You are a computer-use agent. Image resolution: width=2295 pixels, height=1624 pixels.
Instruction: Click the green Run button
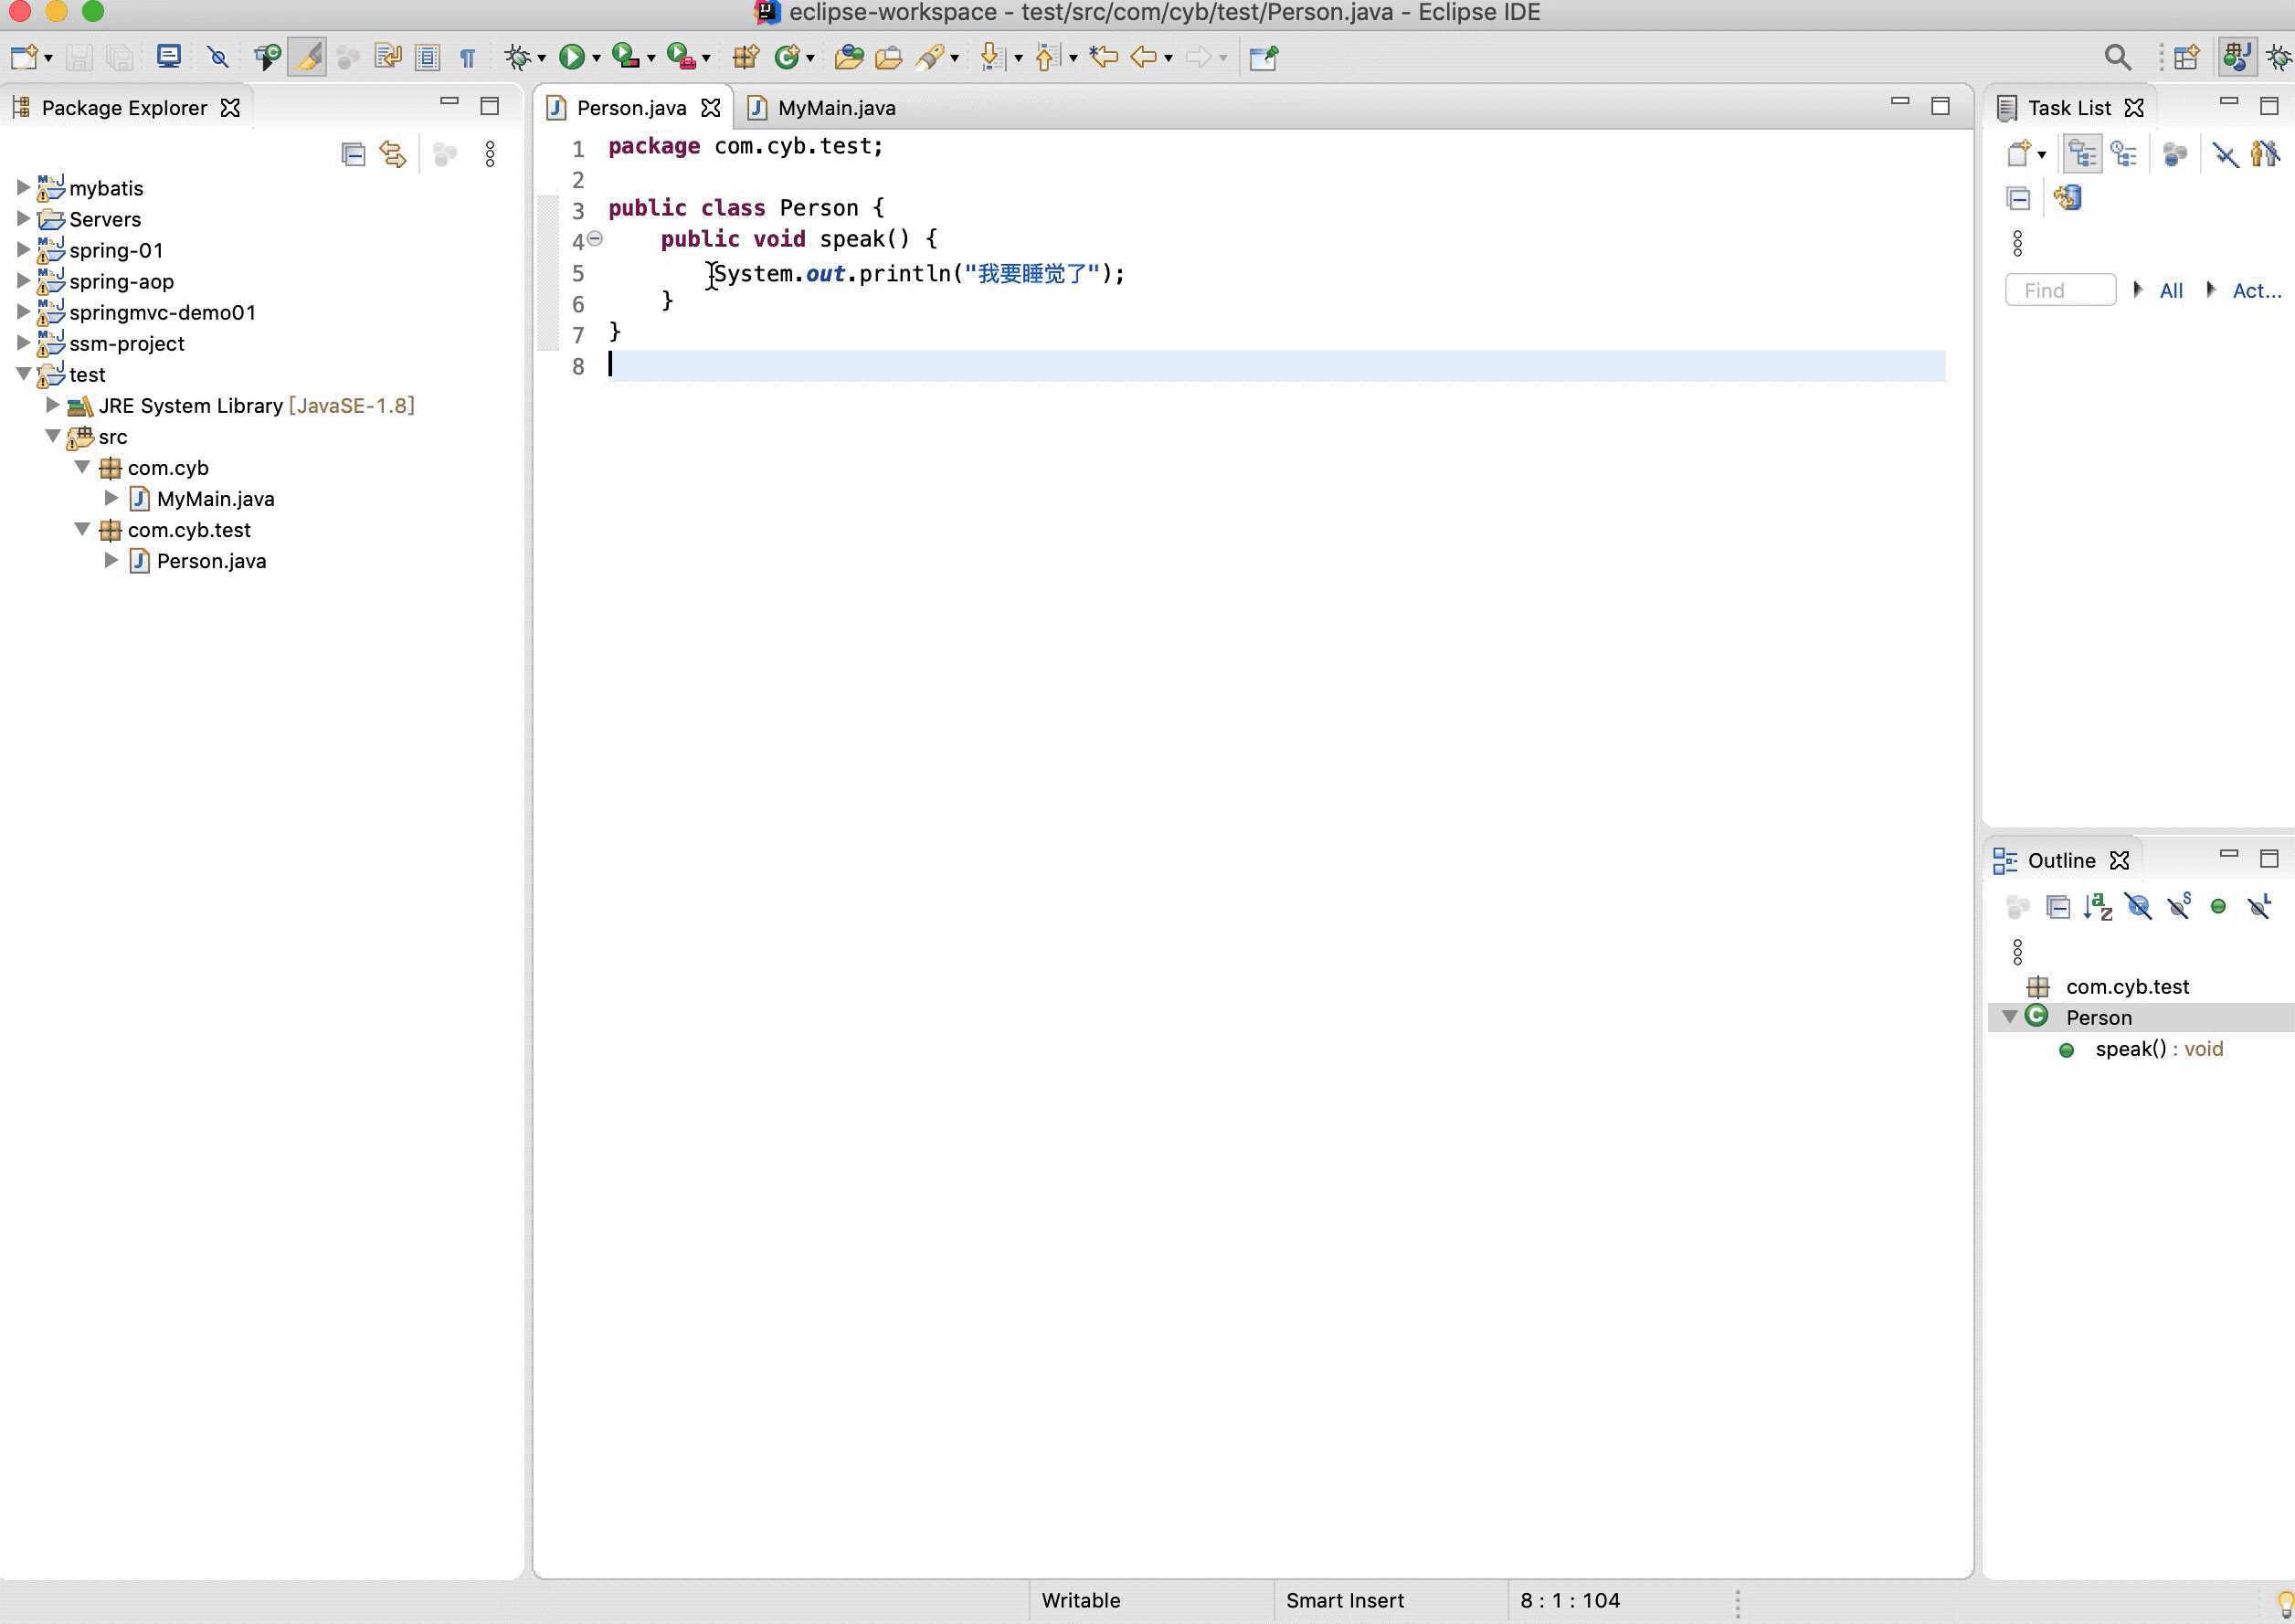tap(572, 57)
